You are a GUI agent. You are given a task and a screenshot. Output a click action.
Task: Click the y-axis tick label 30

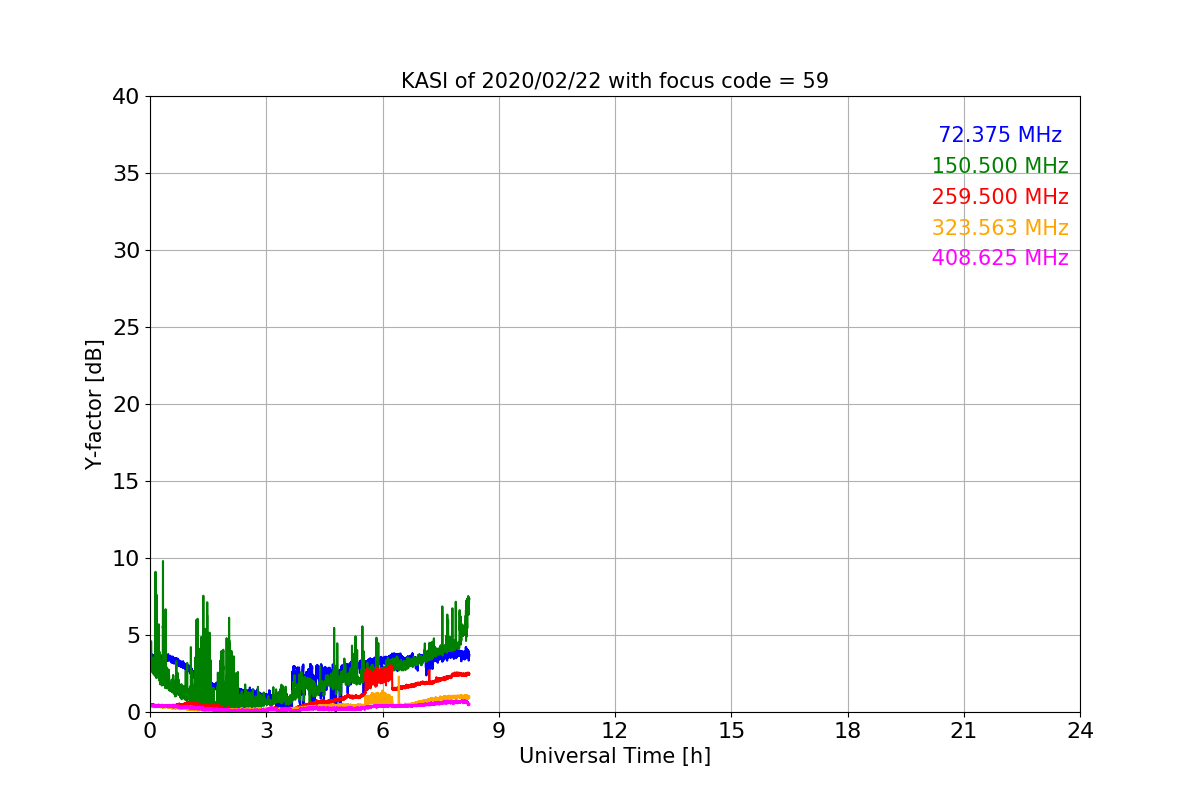(126, 251)
